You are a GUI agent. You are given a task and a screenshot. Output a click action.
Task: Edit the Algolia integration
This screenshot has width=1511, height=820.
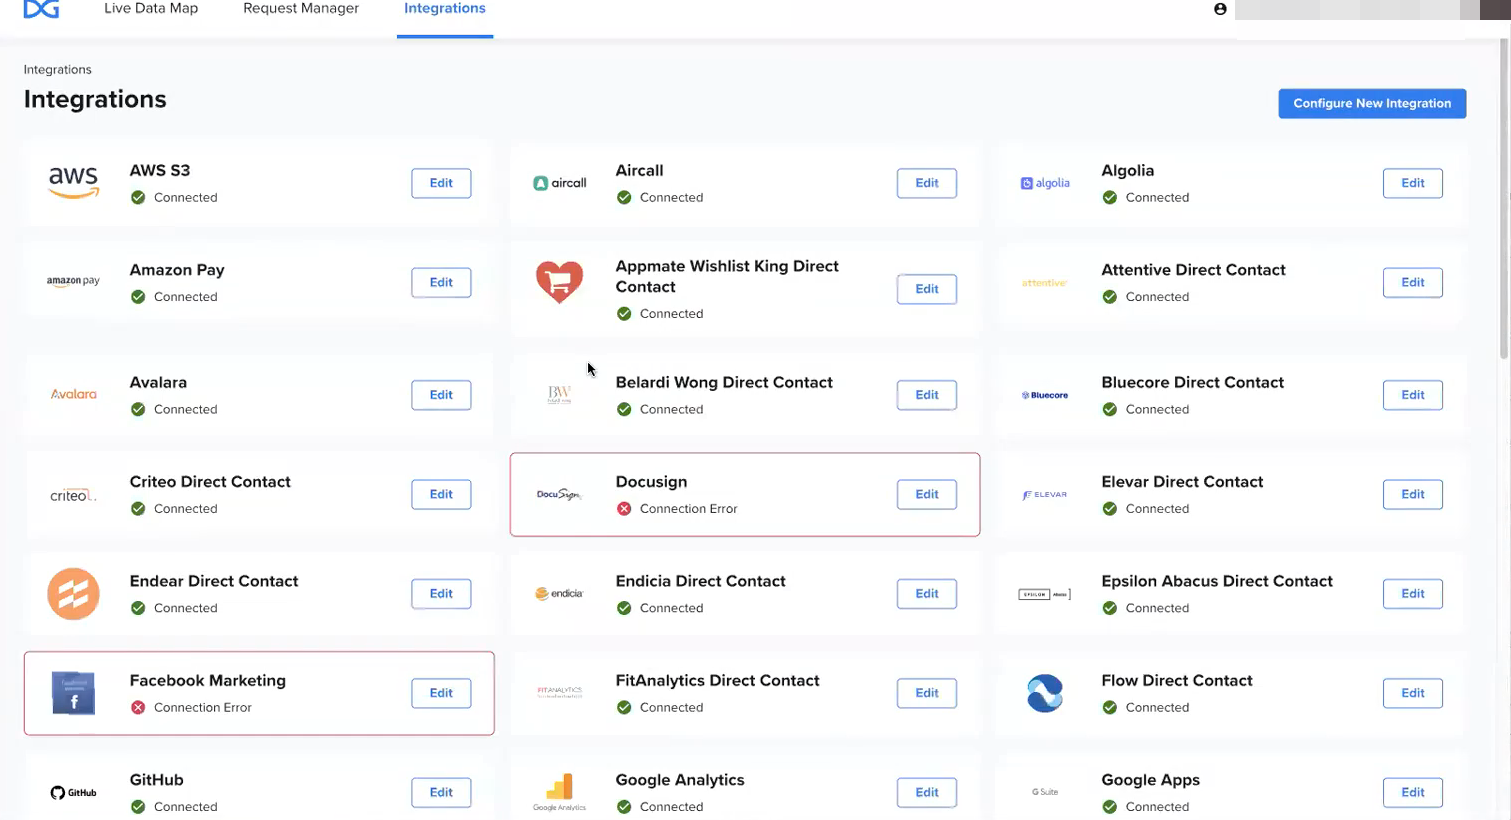1413,183
